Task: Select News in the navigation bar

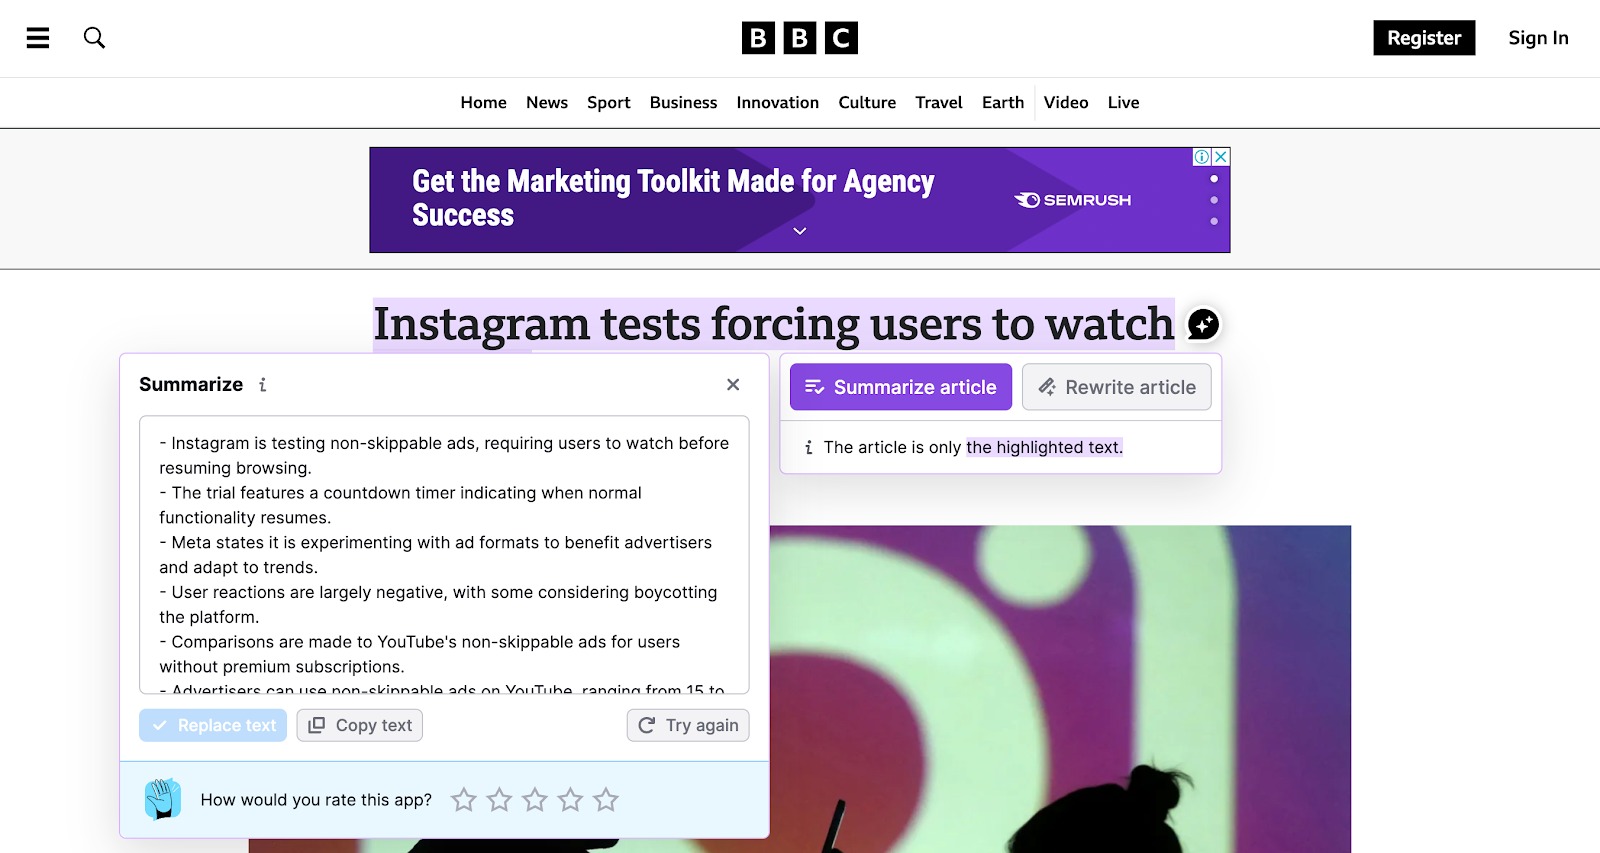Action: click(x=546, y=102)
